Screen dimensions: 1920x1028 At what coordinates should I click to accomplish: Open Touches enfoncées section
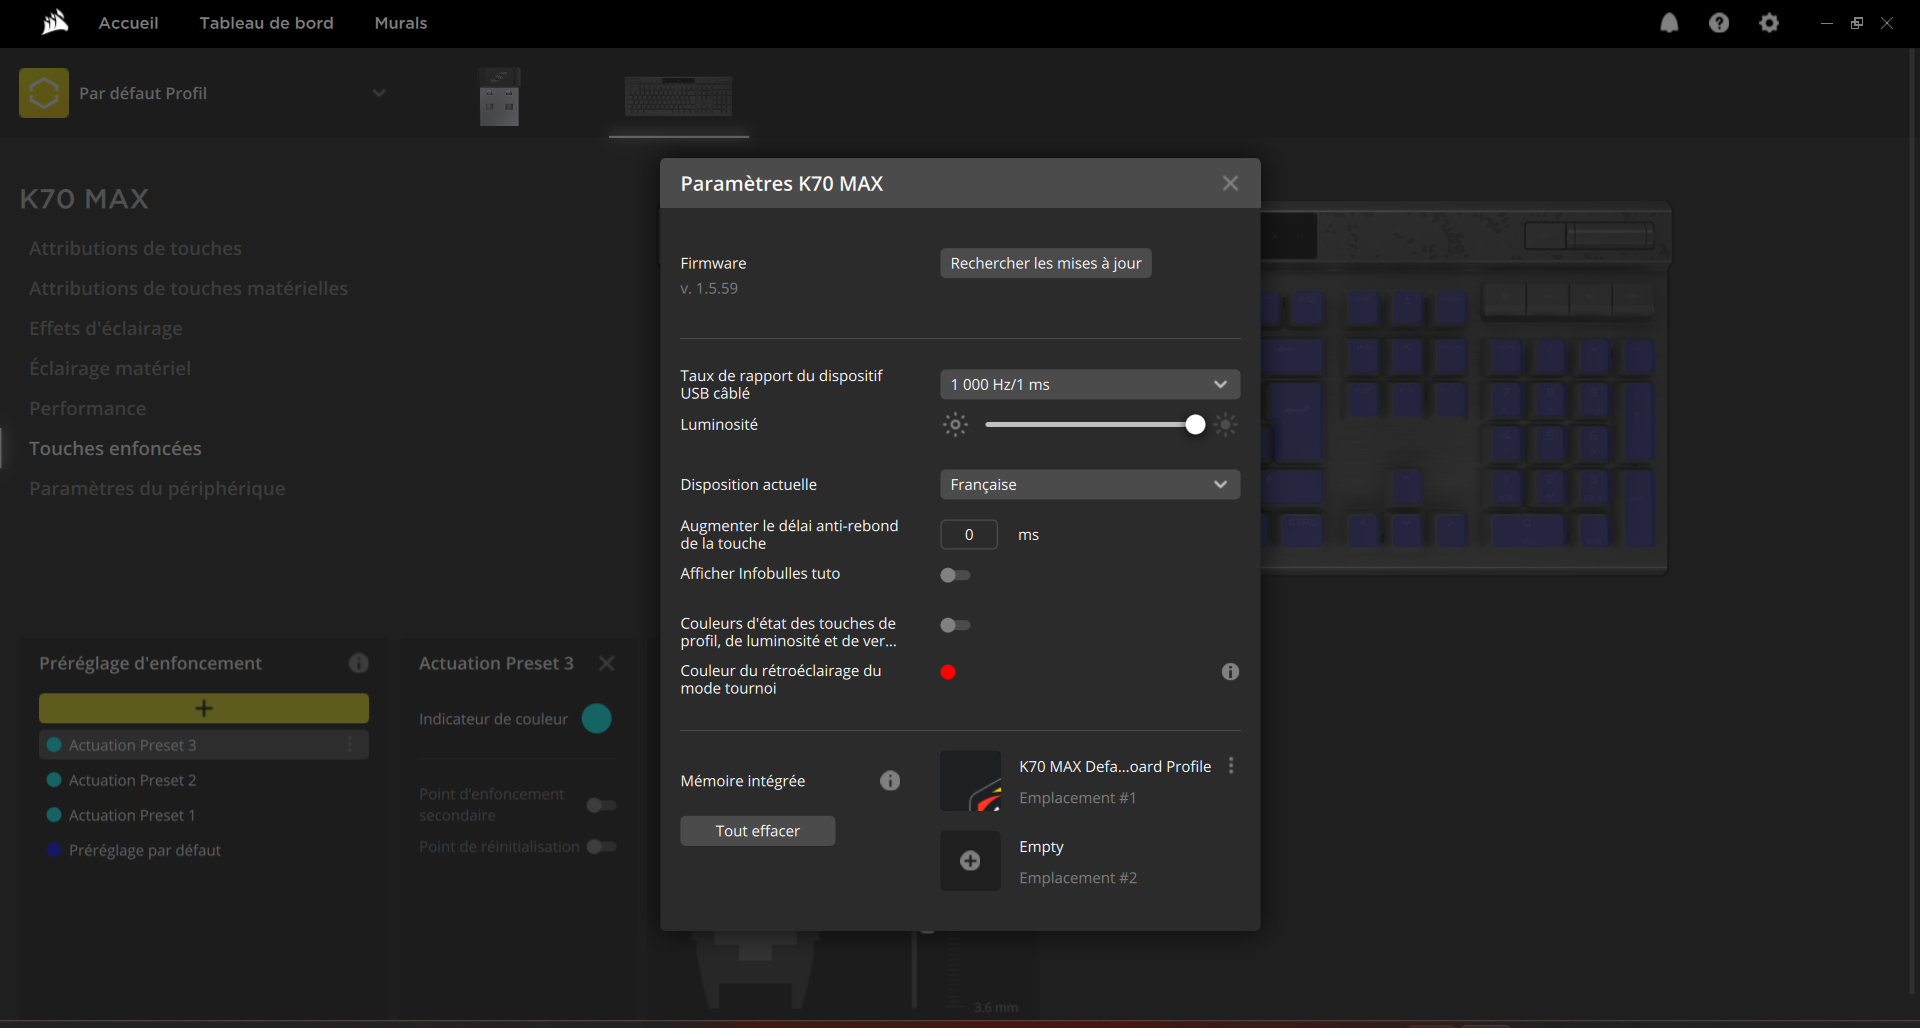pyautogui.click(x=115, y=448)
